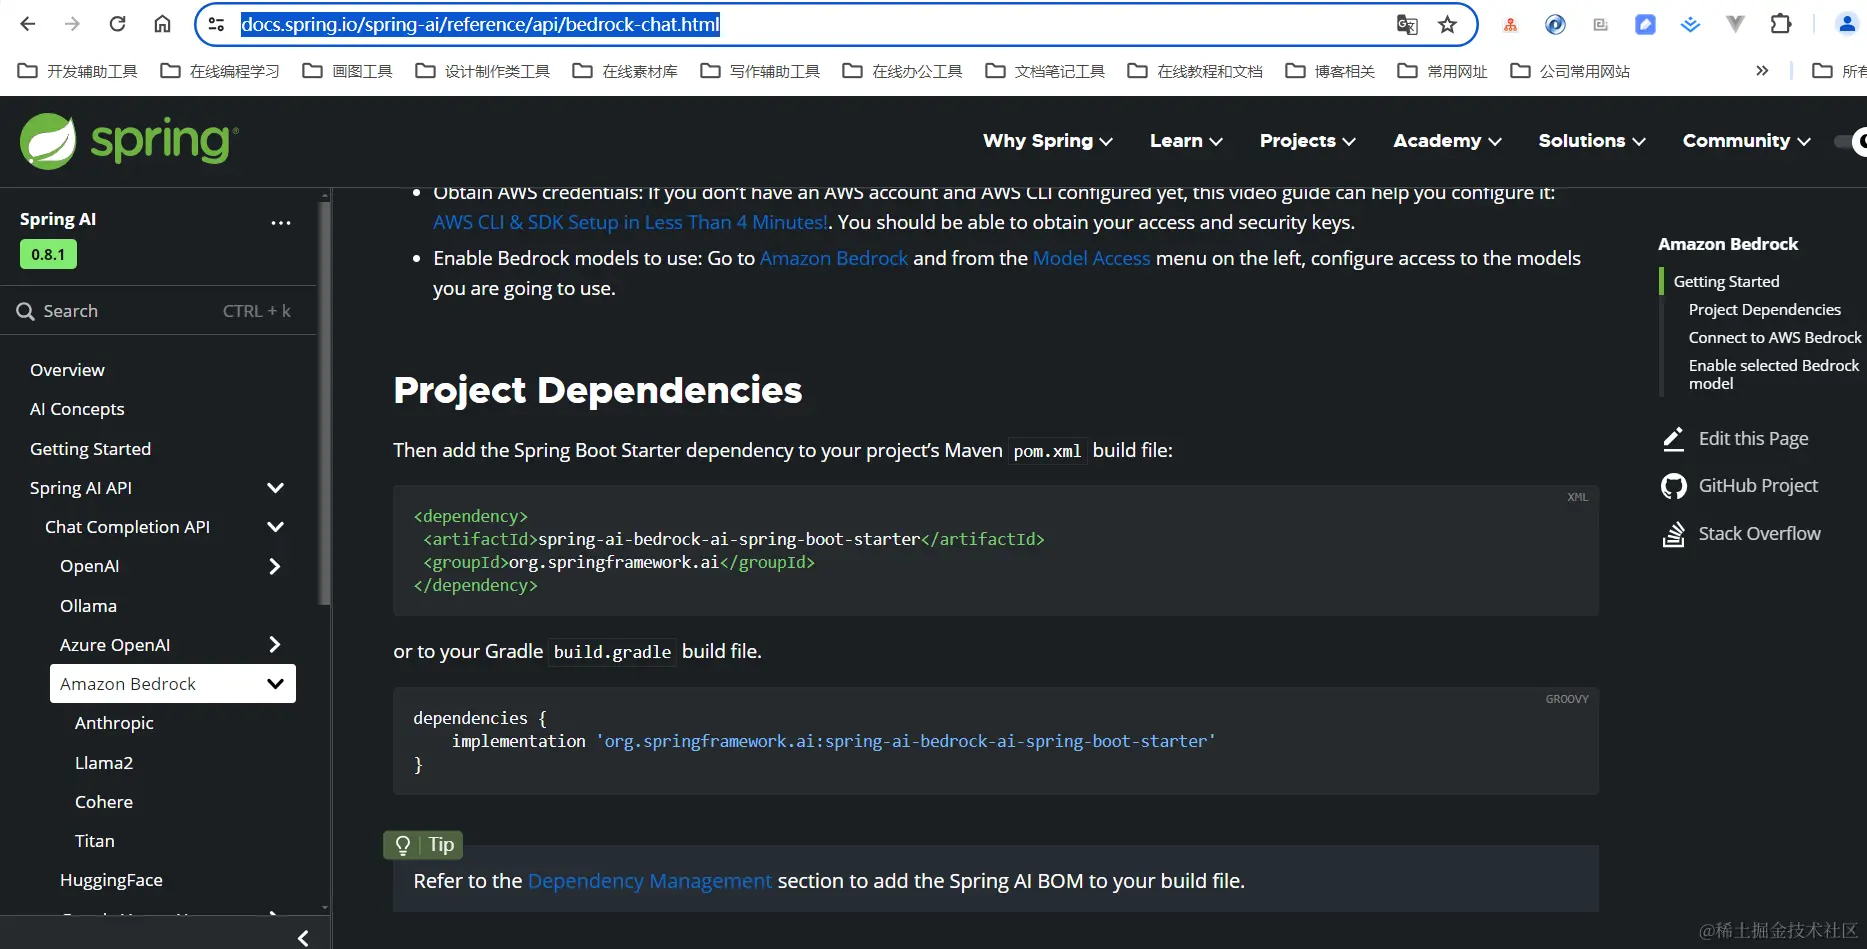
Task: Expand the Learn menu
Action: pos(1186,141)
